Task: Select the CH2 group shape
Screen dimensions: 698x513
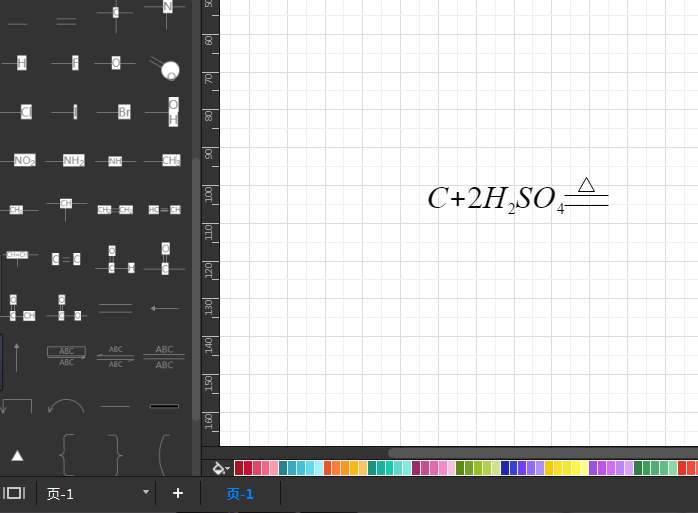Action: click(x=18, y=210)
